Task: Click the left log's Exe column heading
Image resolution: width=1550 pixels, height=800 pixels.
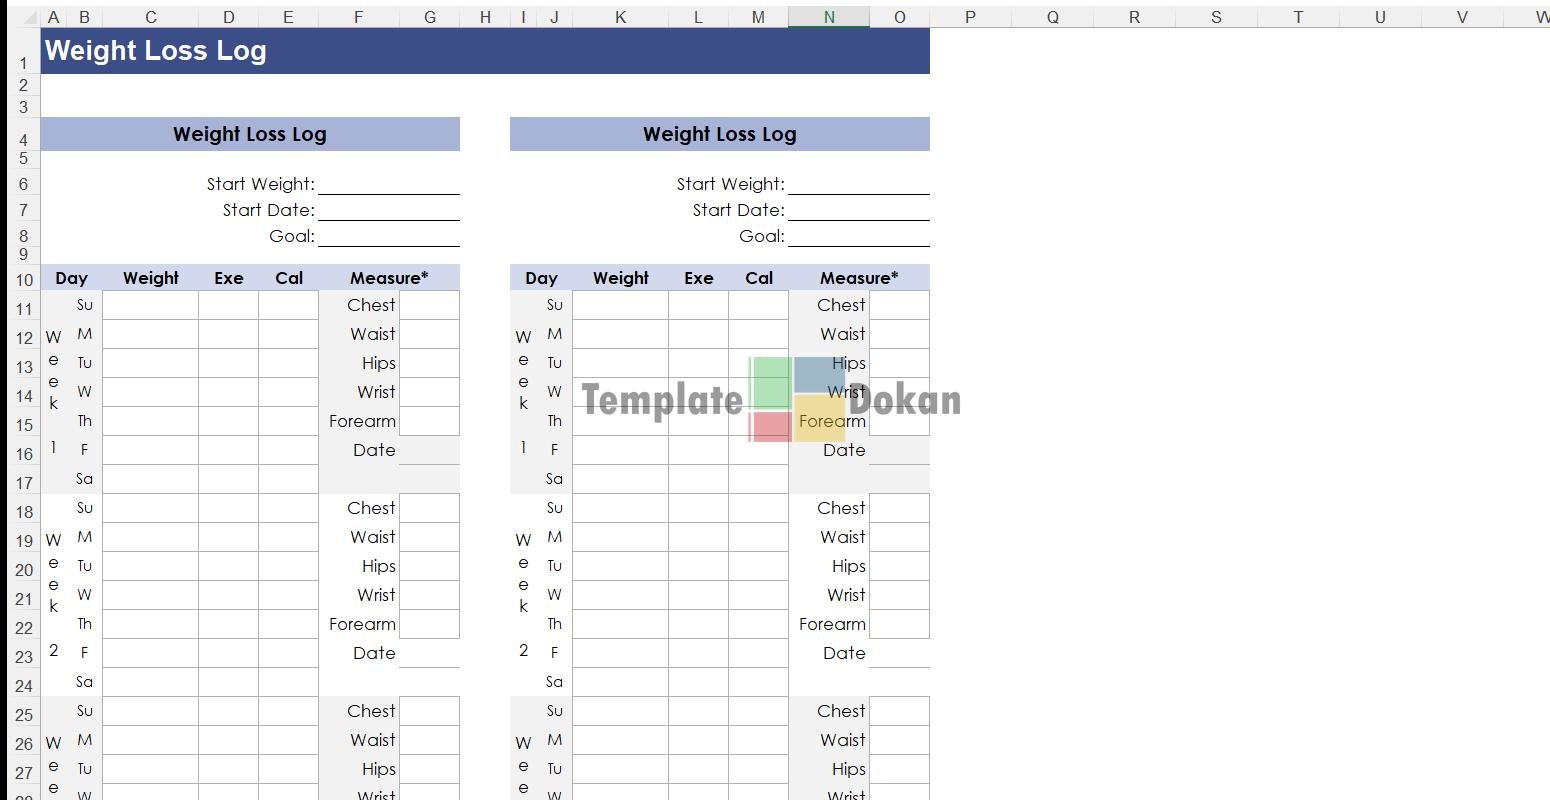Action: (228, 278)
